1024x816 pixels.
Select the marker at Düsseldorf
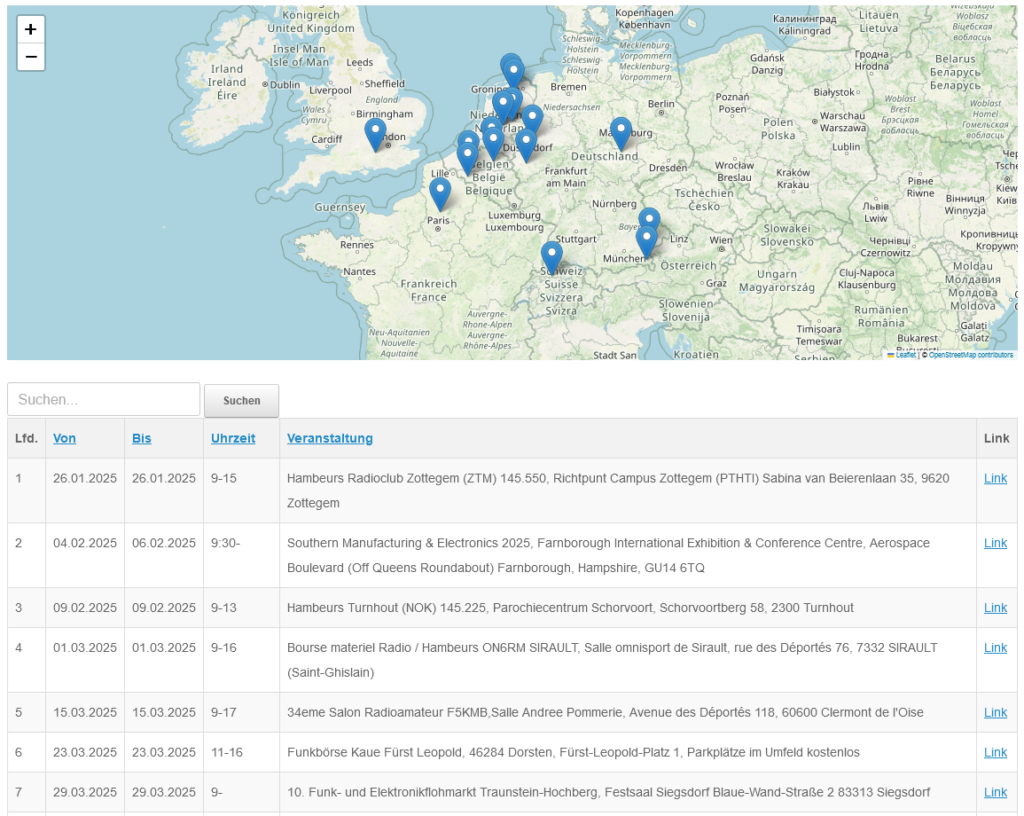526,143
